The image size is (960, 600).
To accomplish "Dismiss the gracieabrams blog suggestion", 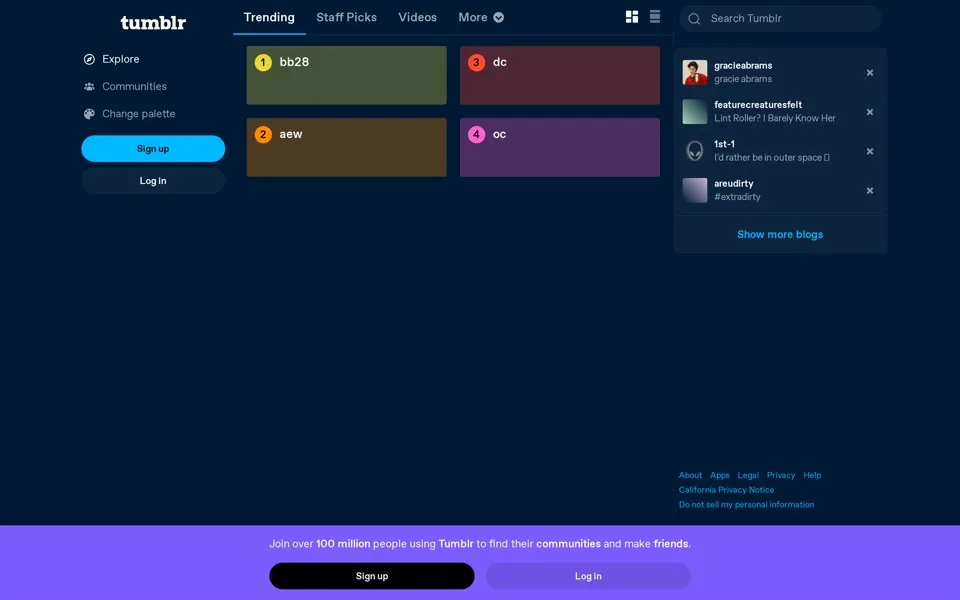I will tap(869, 73).
